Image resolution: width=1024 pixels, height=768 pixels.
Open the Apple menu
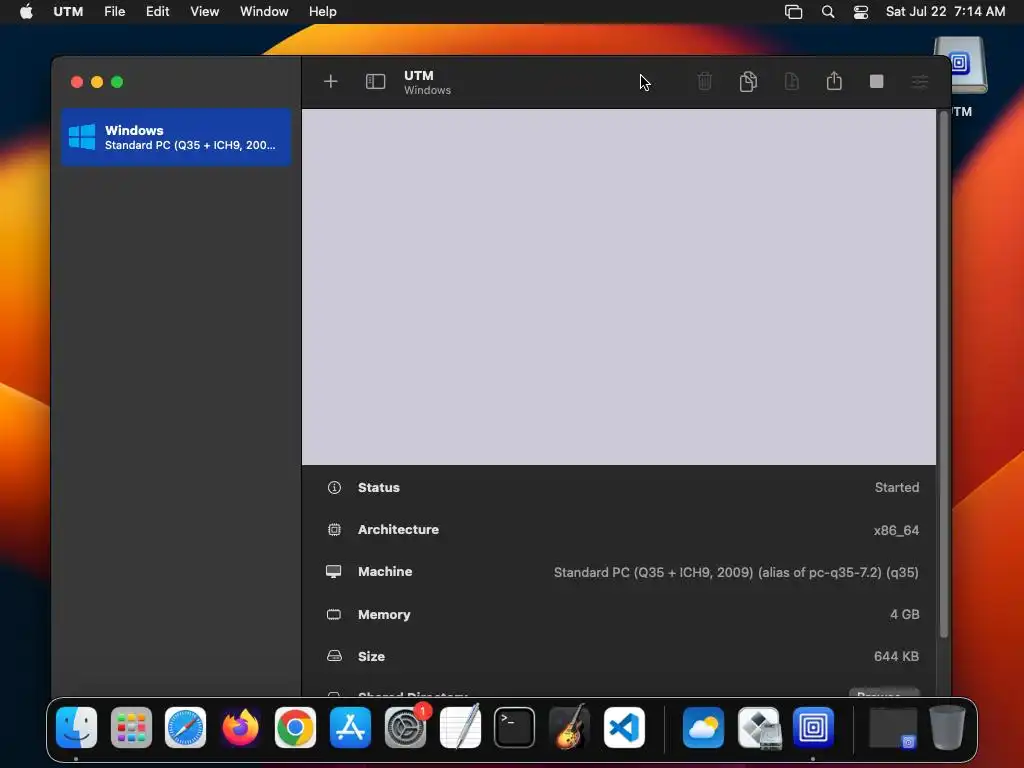click(x=26, y=12)
